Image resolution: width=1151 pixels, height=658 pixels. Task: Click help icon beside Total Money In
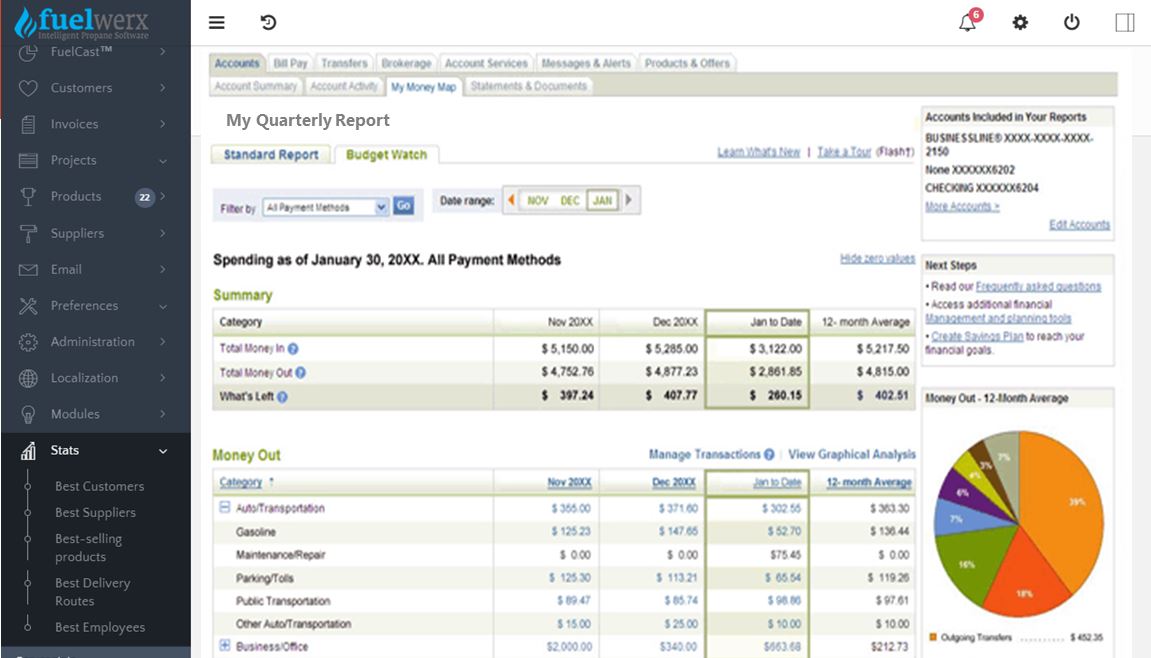point(293,349)
